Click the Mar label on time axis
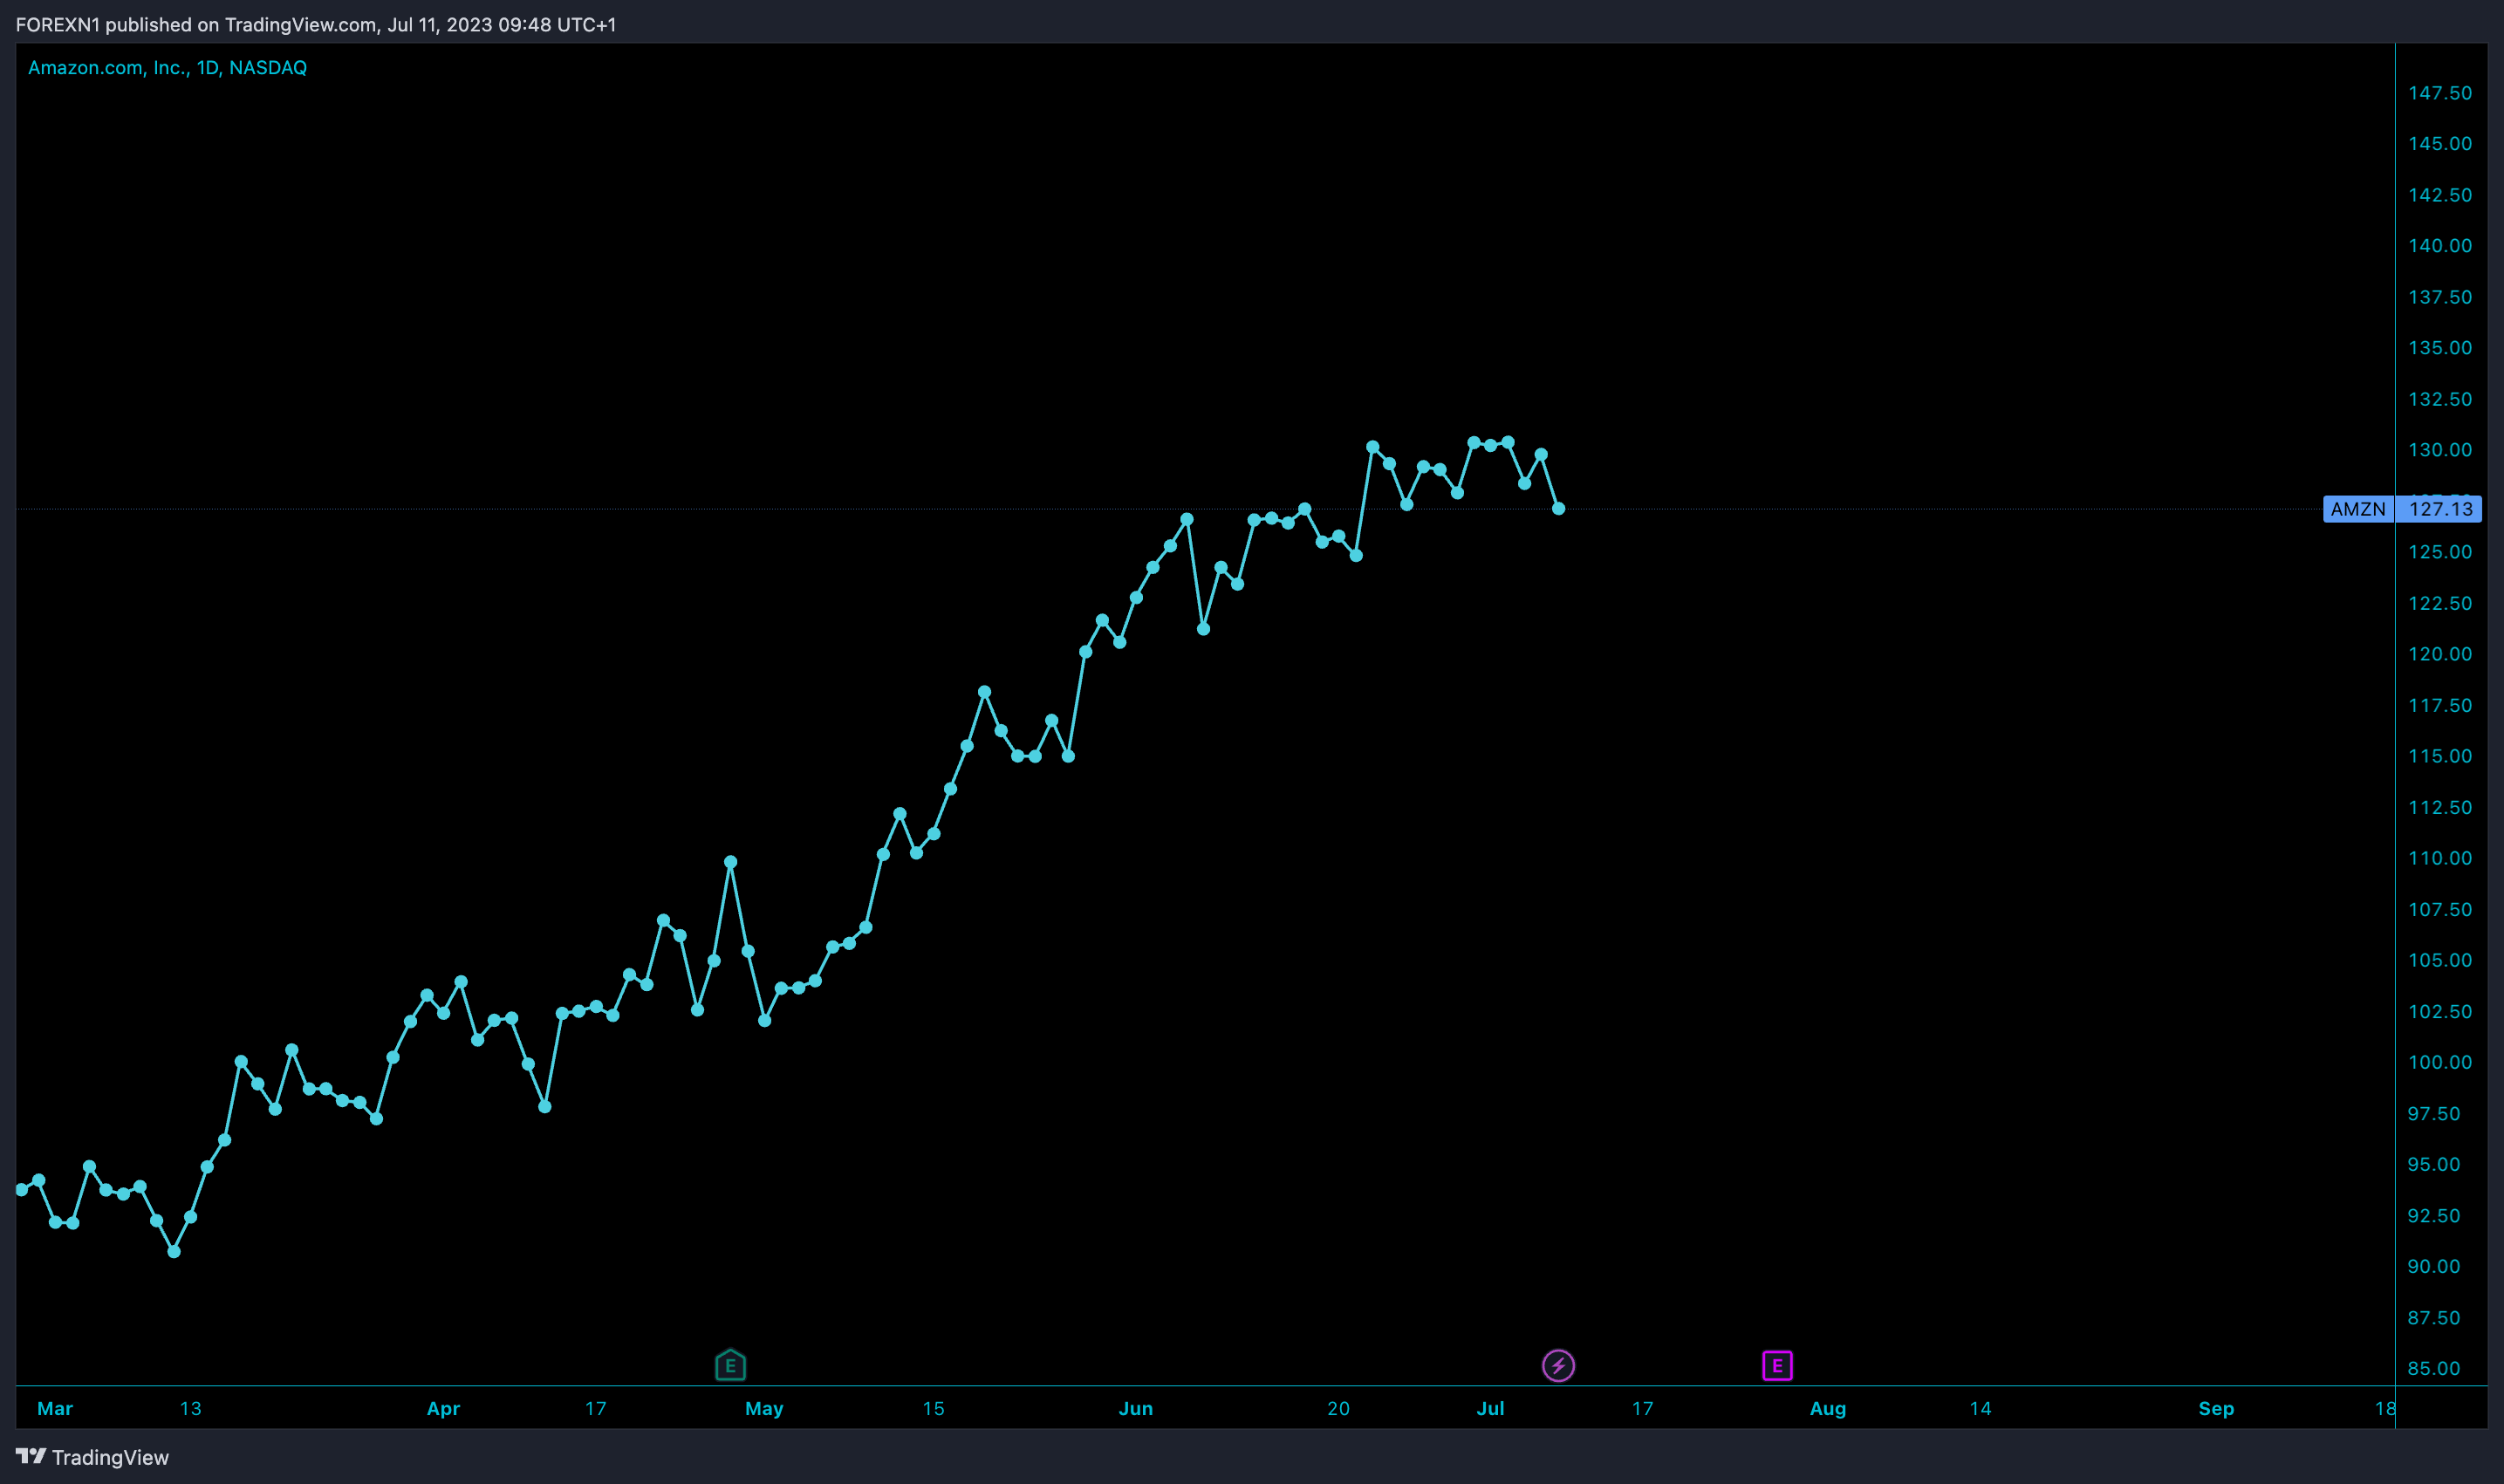2504x1484 pixels. point(55,1409)
